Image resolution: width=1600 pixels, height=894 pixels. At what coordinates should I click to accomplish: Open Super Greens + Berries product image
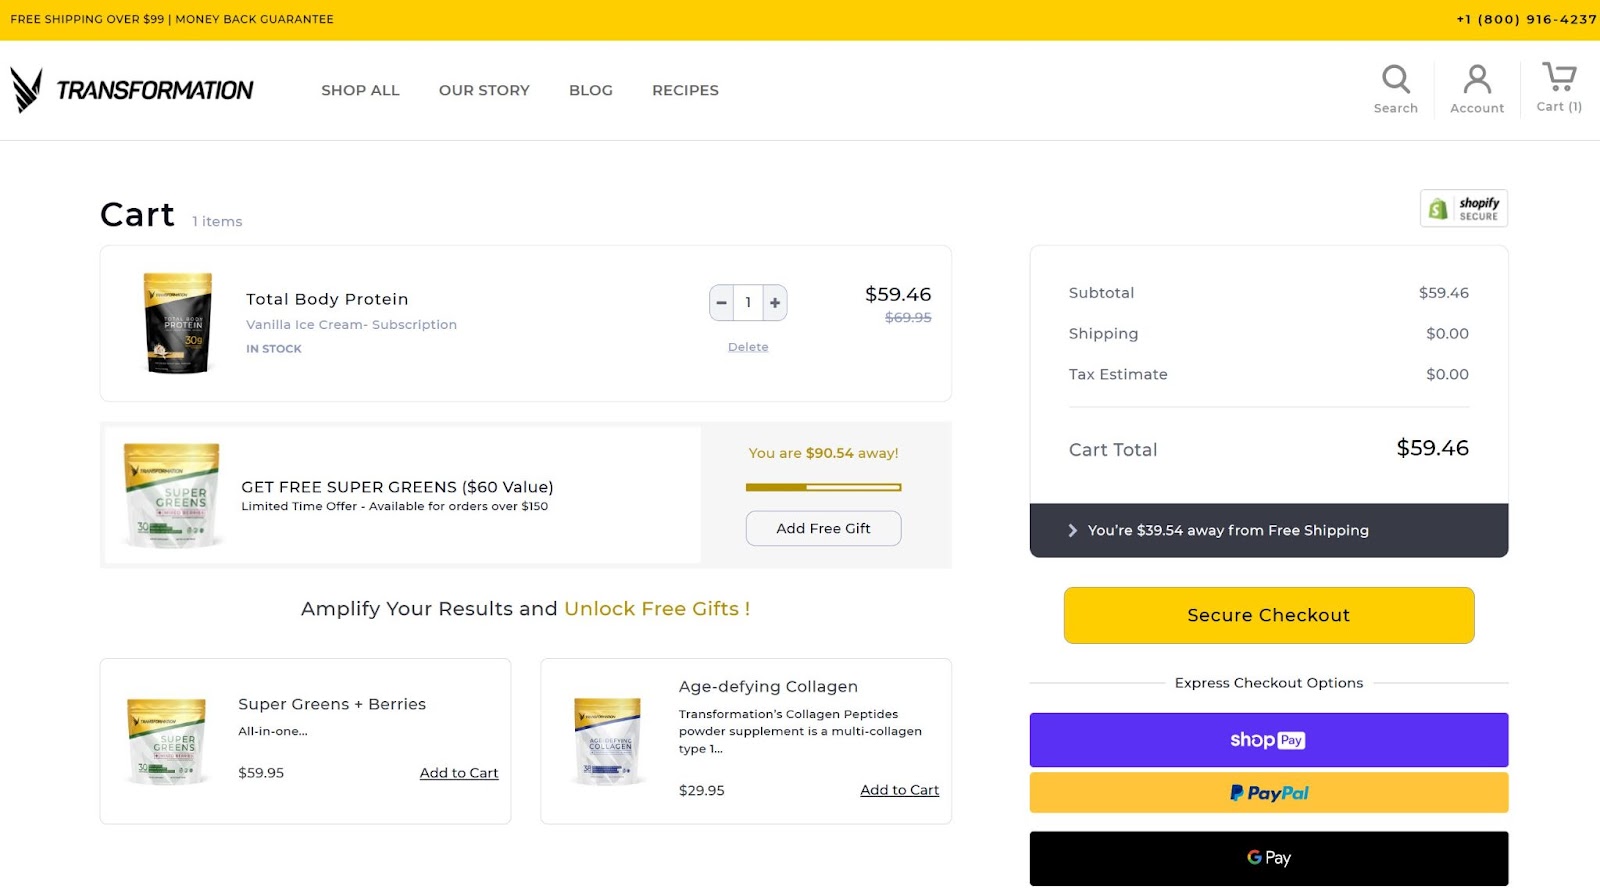(x=168, y=741)
